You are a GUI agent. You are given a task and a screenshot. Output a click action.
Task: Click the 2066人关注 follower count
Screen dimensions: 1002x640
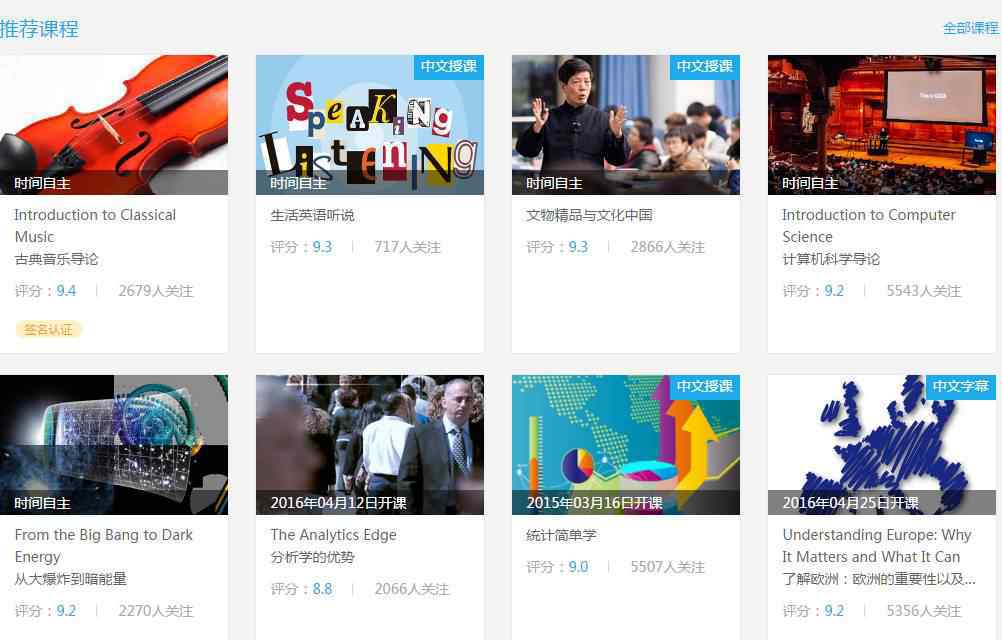point(412,589)
